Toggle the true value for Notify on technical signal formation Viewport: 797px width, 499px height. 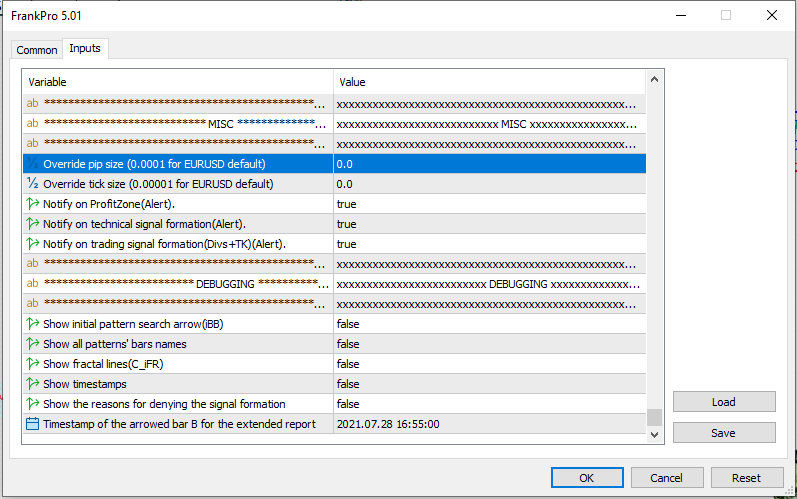coord(488,224)
